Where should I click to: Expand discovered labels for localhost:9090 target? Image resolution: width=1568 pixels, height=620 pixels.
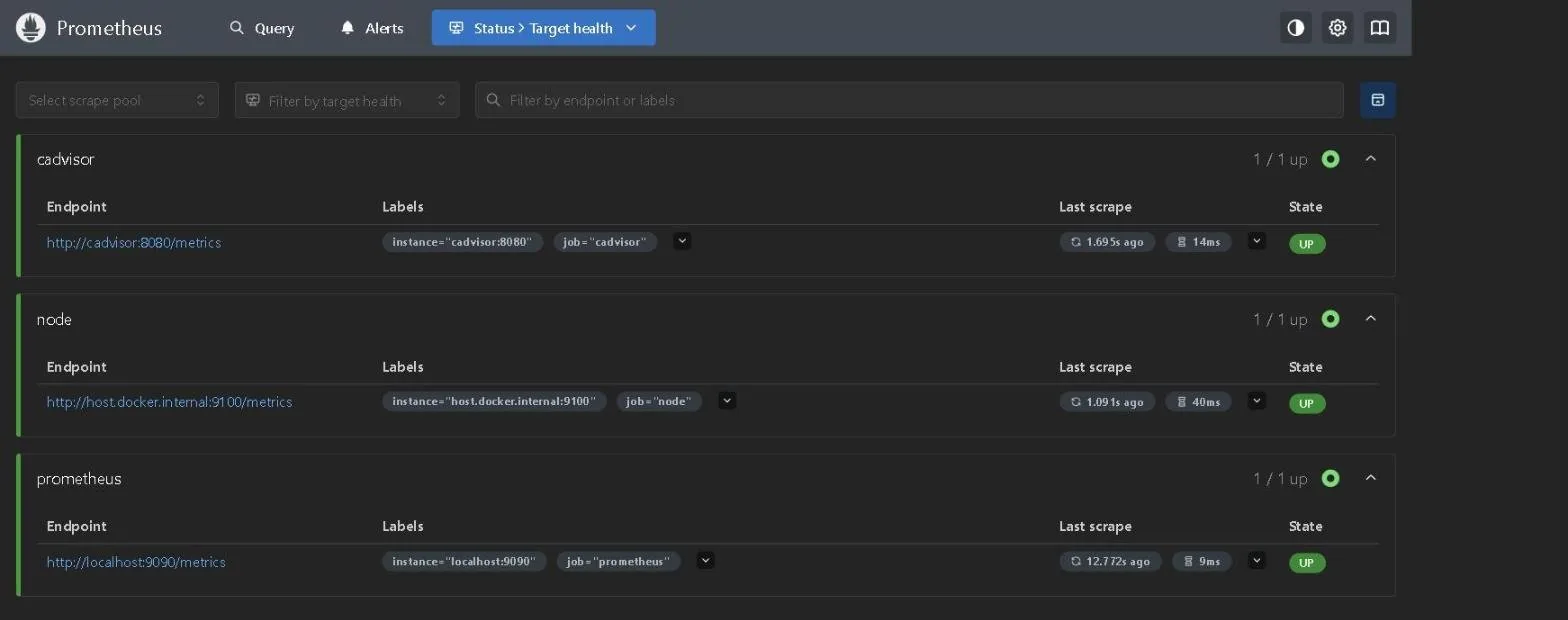click(x=705, y=560)
